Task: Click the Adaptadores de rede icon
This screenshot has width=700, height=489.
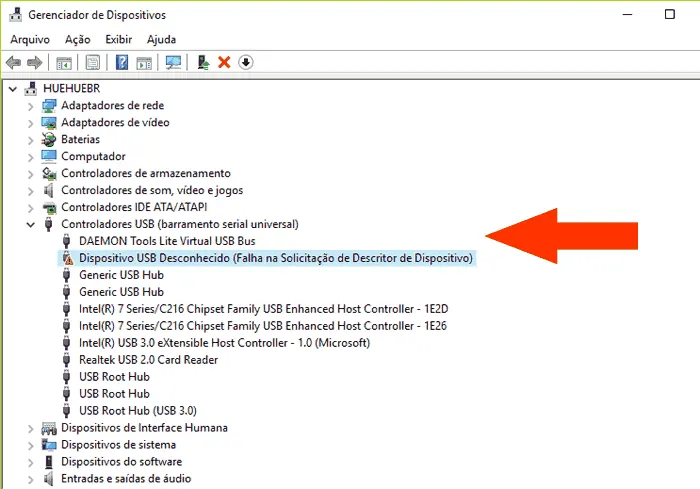Action: 49,105
